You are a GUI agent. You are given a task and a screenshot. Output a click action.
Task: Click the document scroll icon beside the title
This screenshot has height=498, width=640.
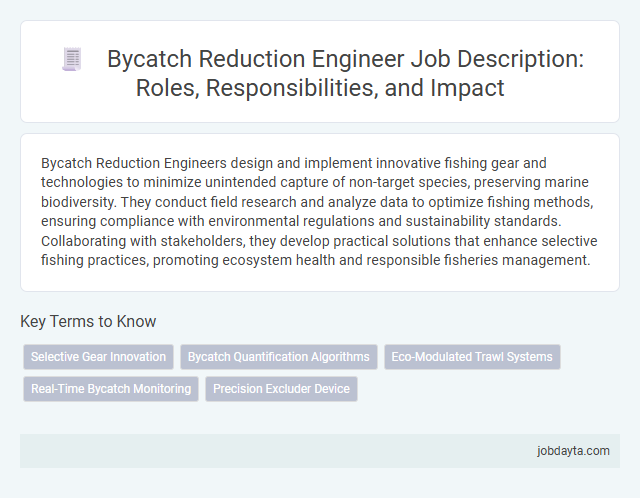[x=72, y=60]
